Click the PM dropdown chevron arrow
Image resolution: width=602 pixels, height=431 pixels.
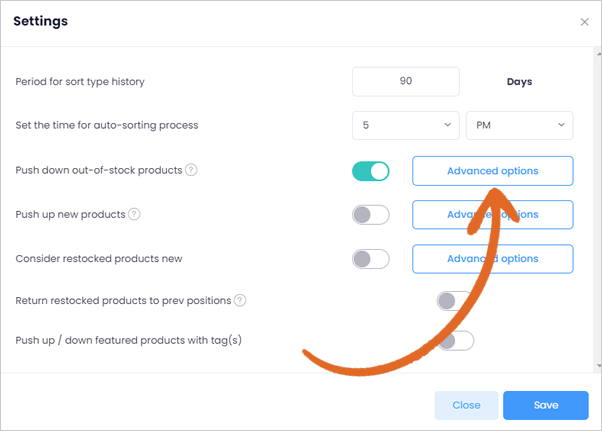click(561, 125)
